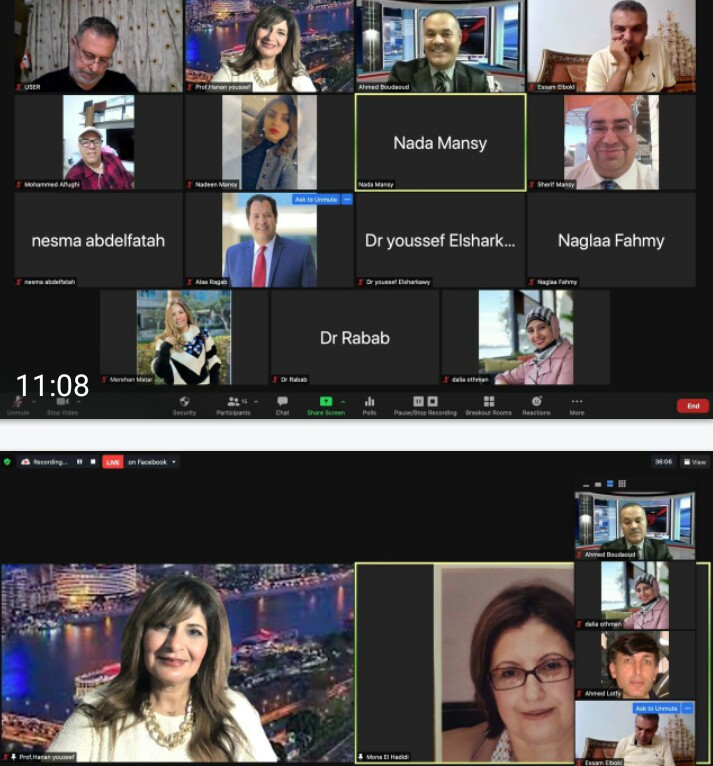Open the Participants panel
The image size is (713, 766).
tap(233, 403)
